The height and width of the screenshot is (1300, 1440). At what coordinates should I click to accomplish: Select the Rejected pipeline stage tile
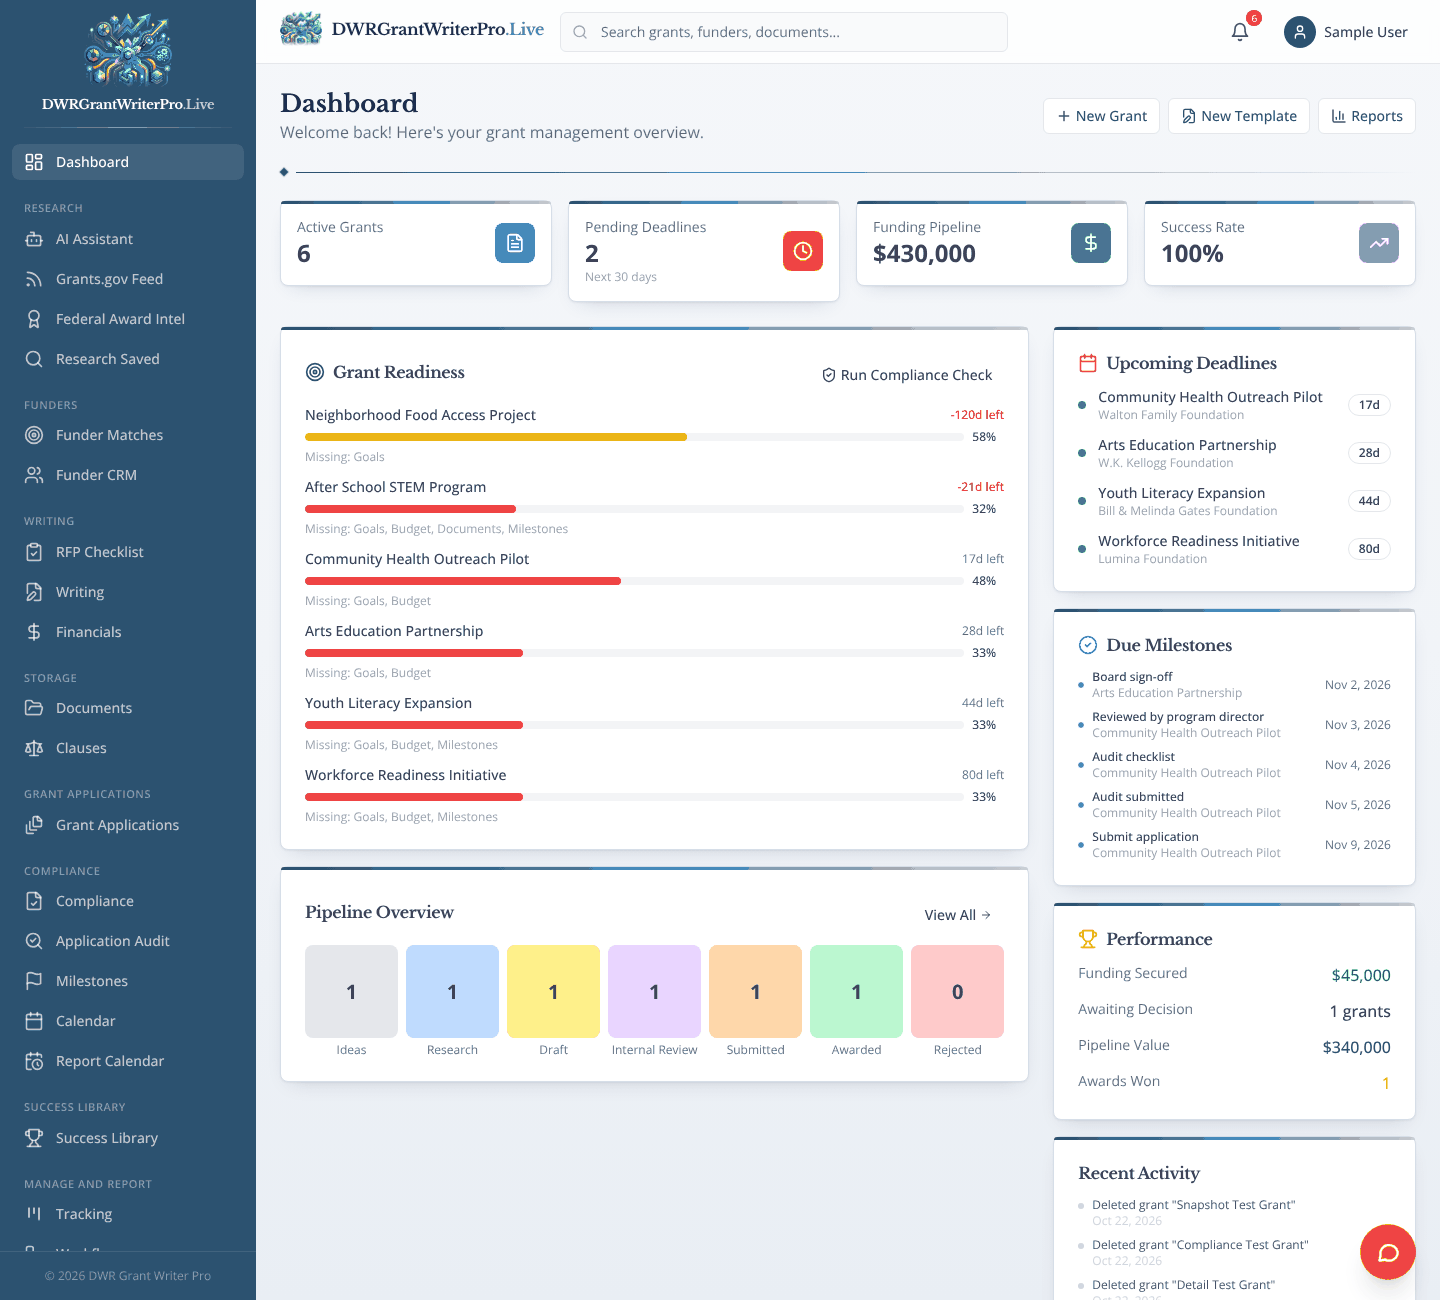pos(957,991)
